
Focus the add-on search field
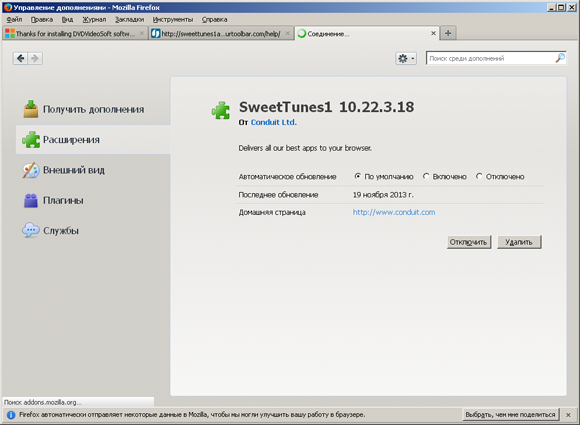coord(490,58)
